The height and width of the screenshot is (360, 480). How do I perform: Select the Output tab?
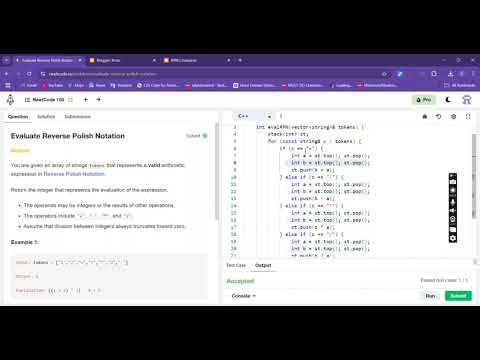coord(263,265)
